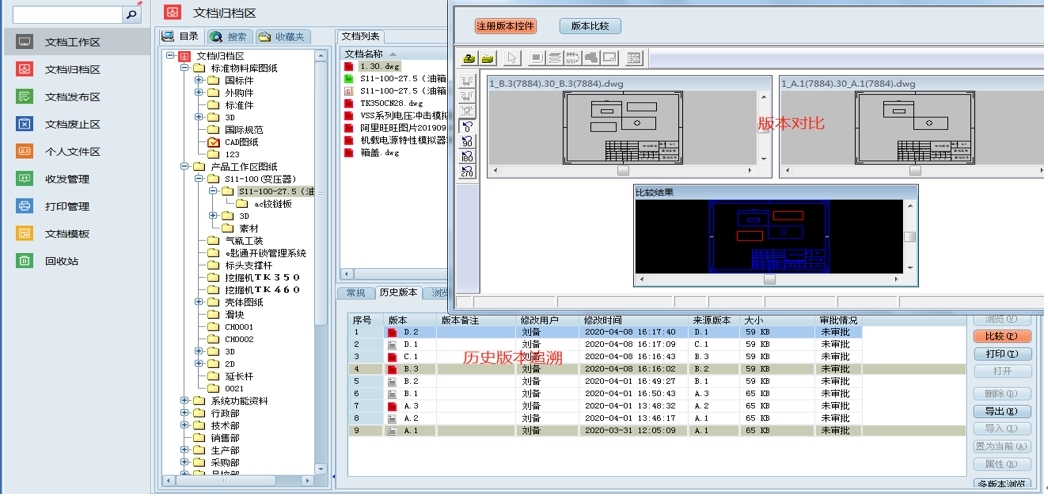The height and width of the screenshot is (499, 1048).
Task: Switch to the 收藏夹 tab
Action: 281,36
